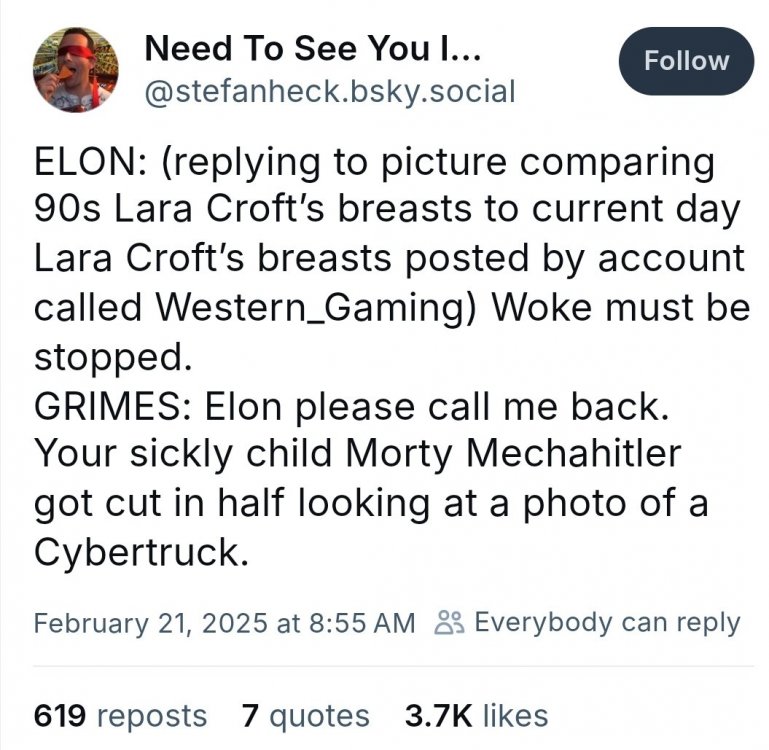The image size is (769, 750).
Task: Click the "Morty Mechahitler" name text
Action: tap(513, 454)
